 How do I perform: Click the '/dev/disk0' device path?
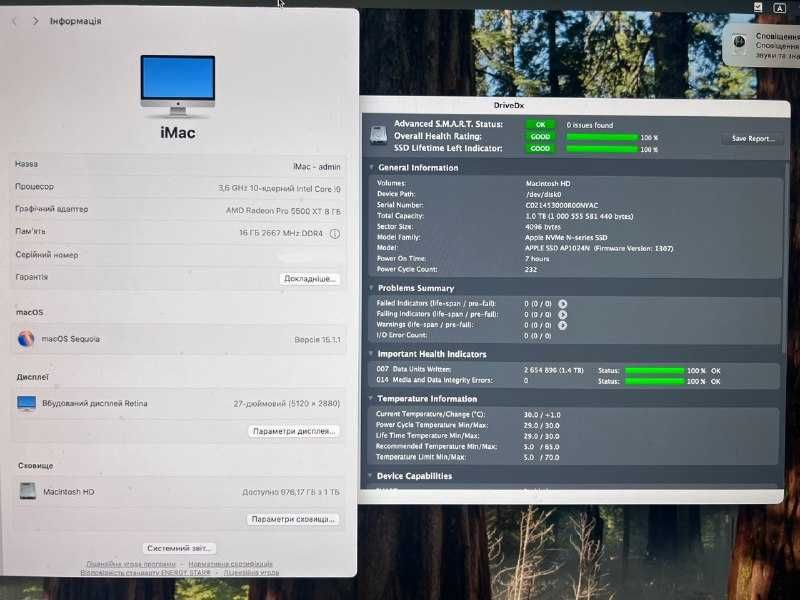click(x=543, y=194)
